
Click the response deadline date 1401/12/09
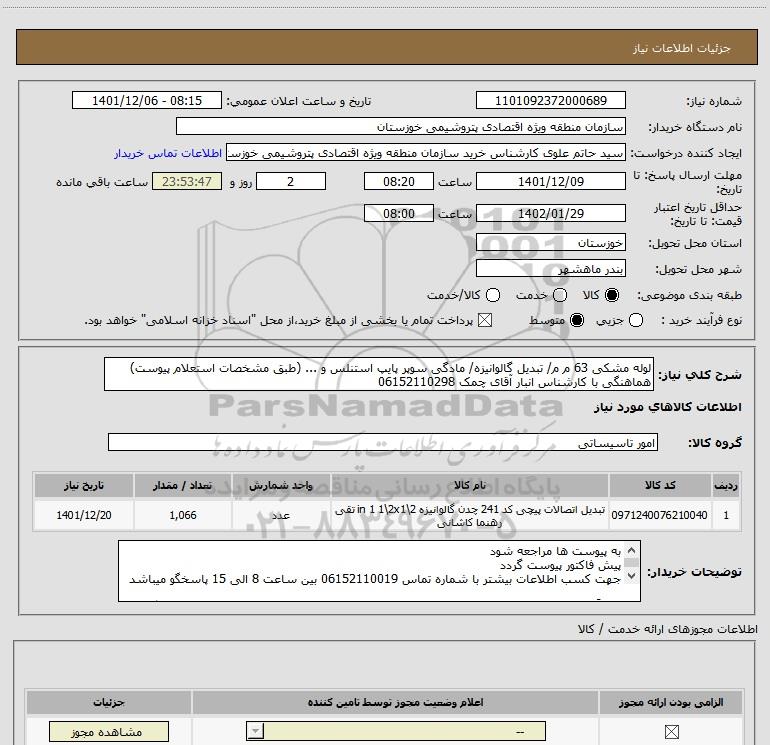(550, 182)
